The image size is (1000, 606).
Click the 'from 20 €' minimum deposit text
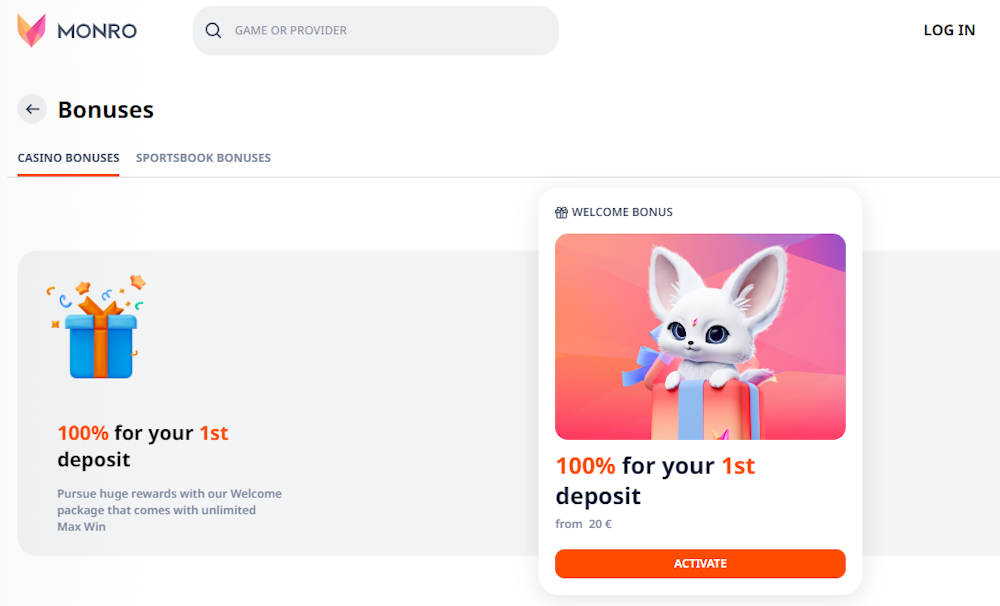[583, 524]
